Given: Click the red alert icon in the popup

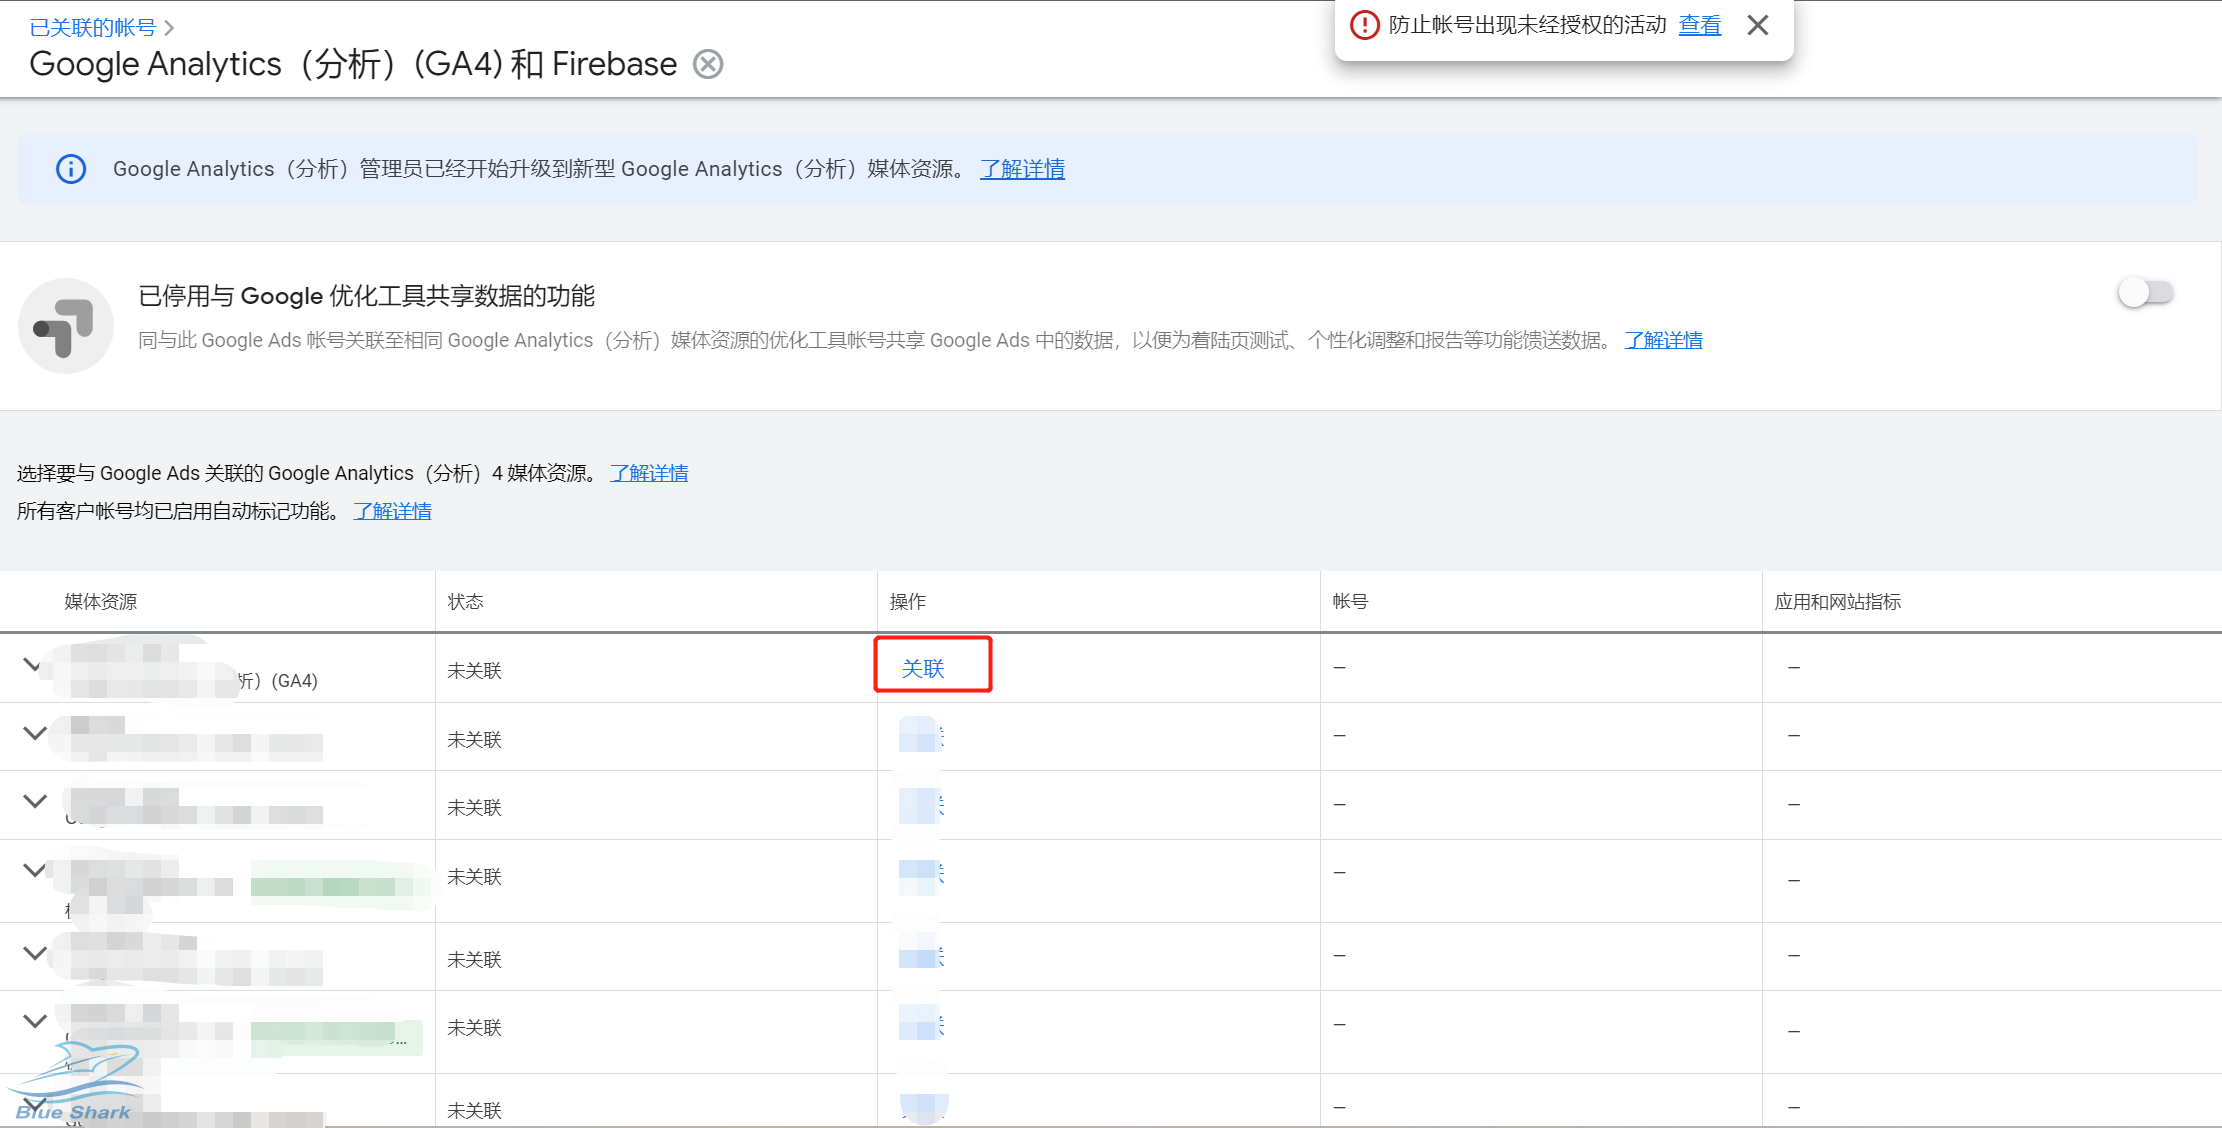Looking at the screenshot, I should click(x=1364, y=25).
